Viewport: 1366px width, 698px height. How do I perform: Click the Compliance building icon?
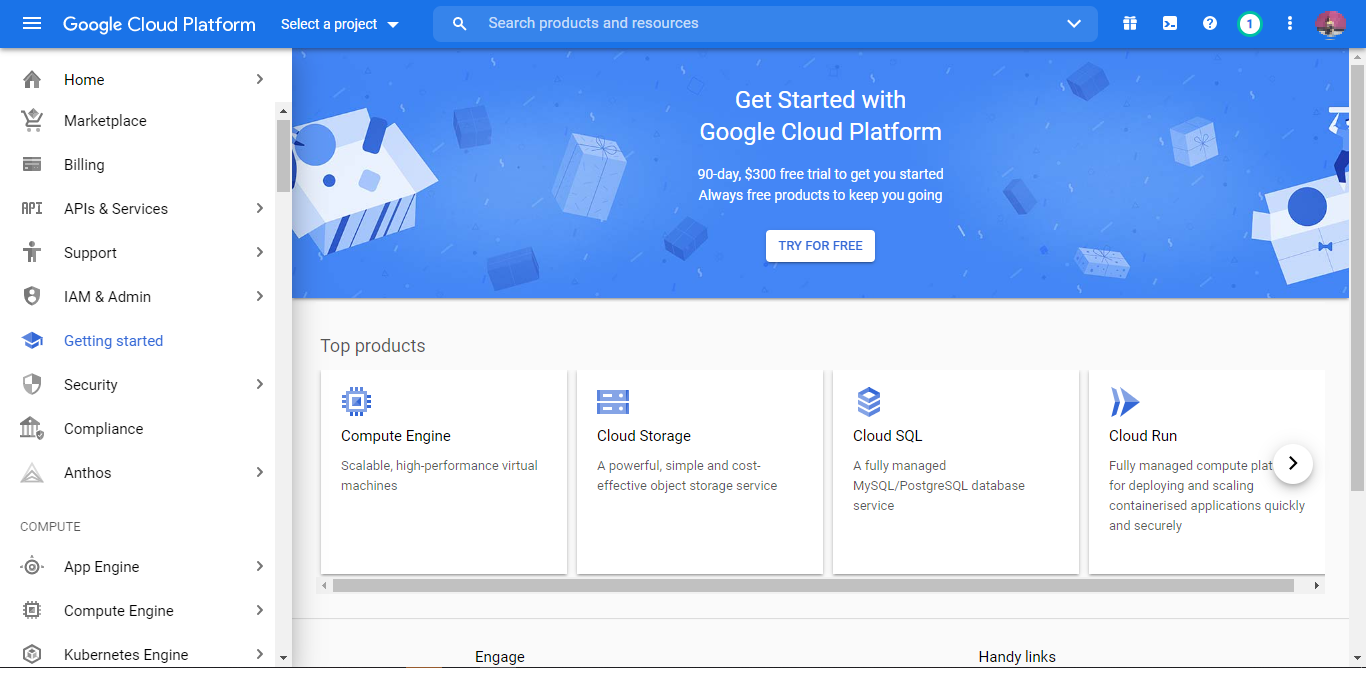click(32, 429)
